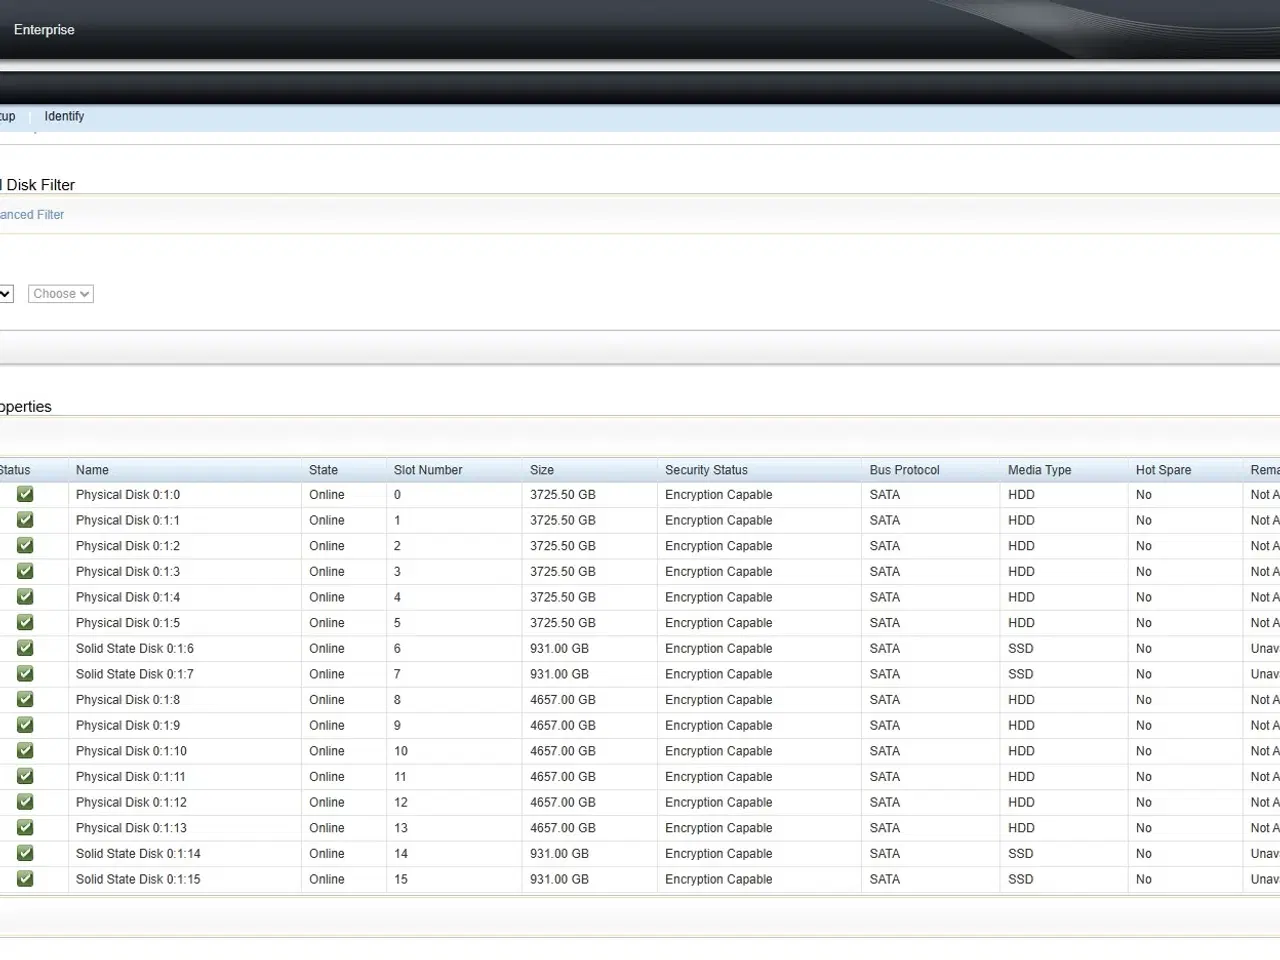The image size is (1280, 960).
Task: Click status checkmark icon for Physical Disk 0:1:0
Action: [x=25, y=494]
